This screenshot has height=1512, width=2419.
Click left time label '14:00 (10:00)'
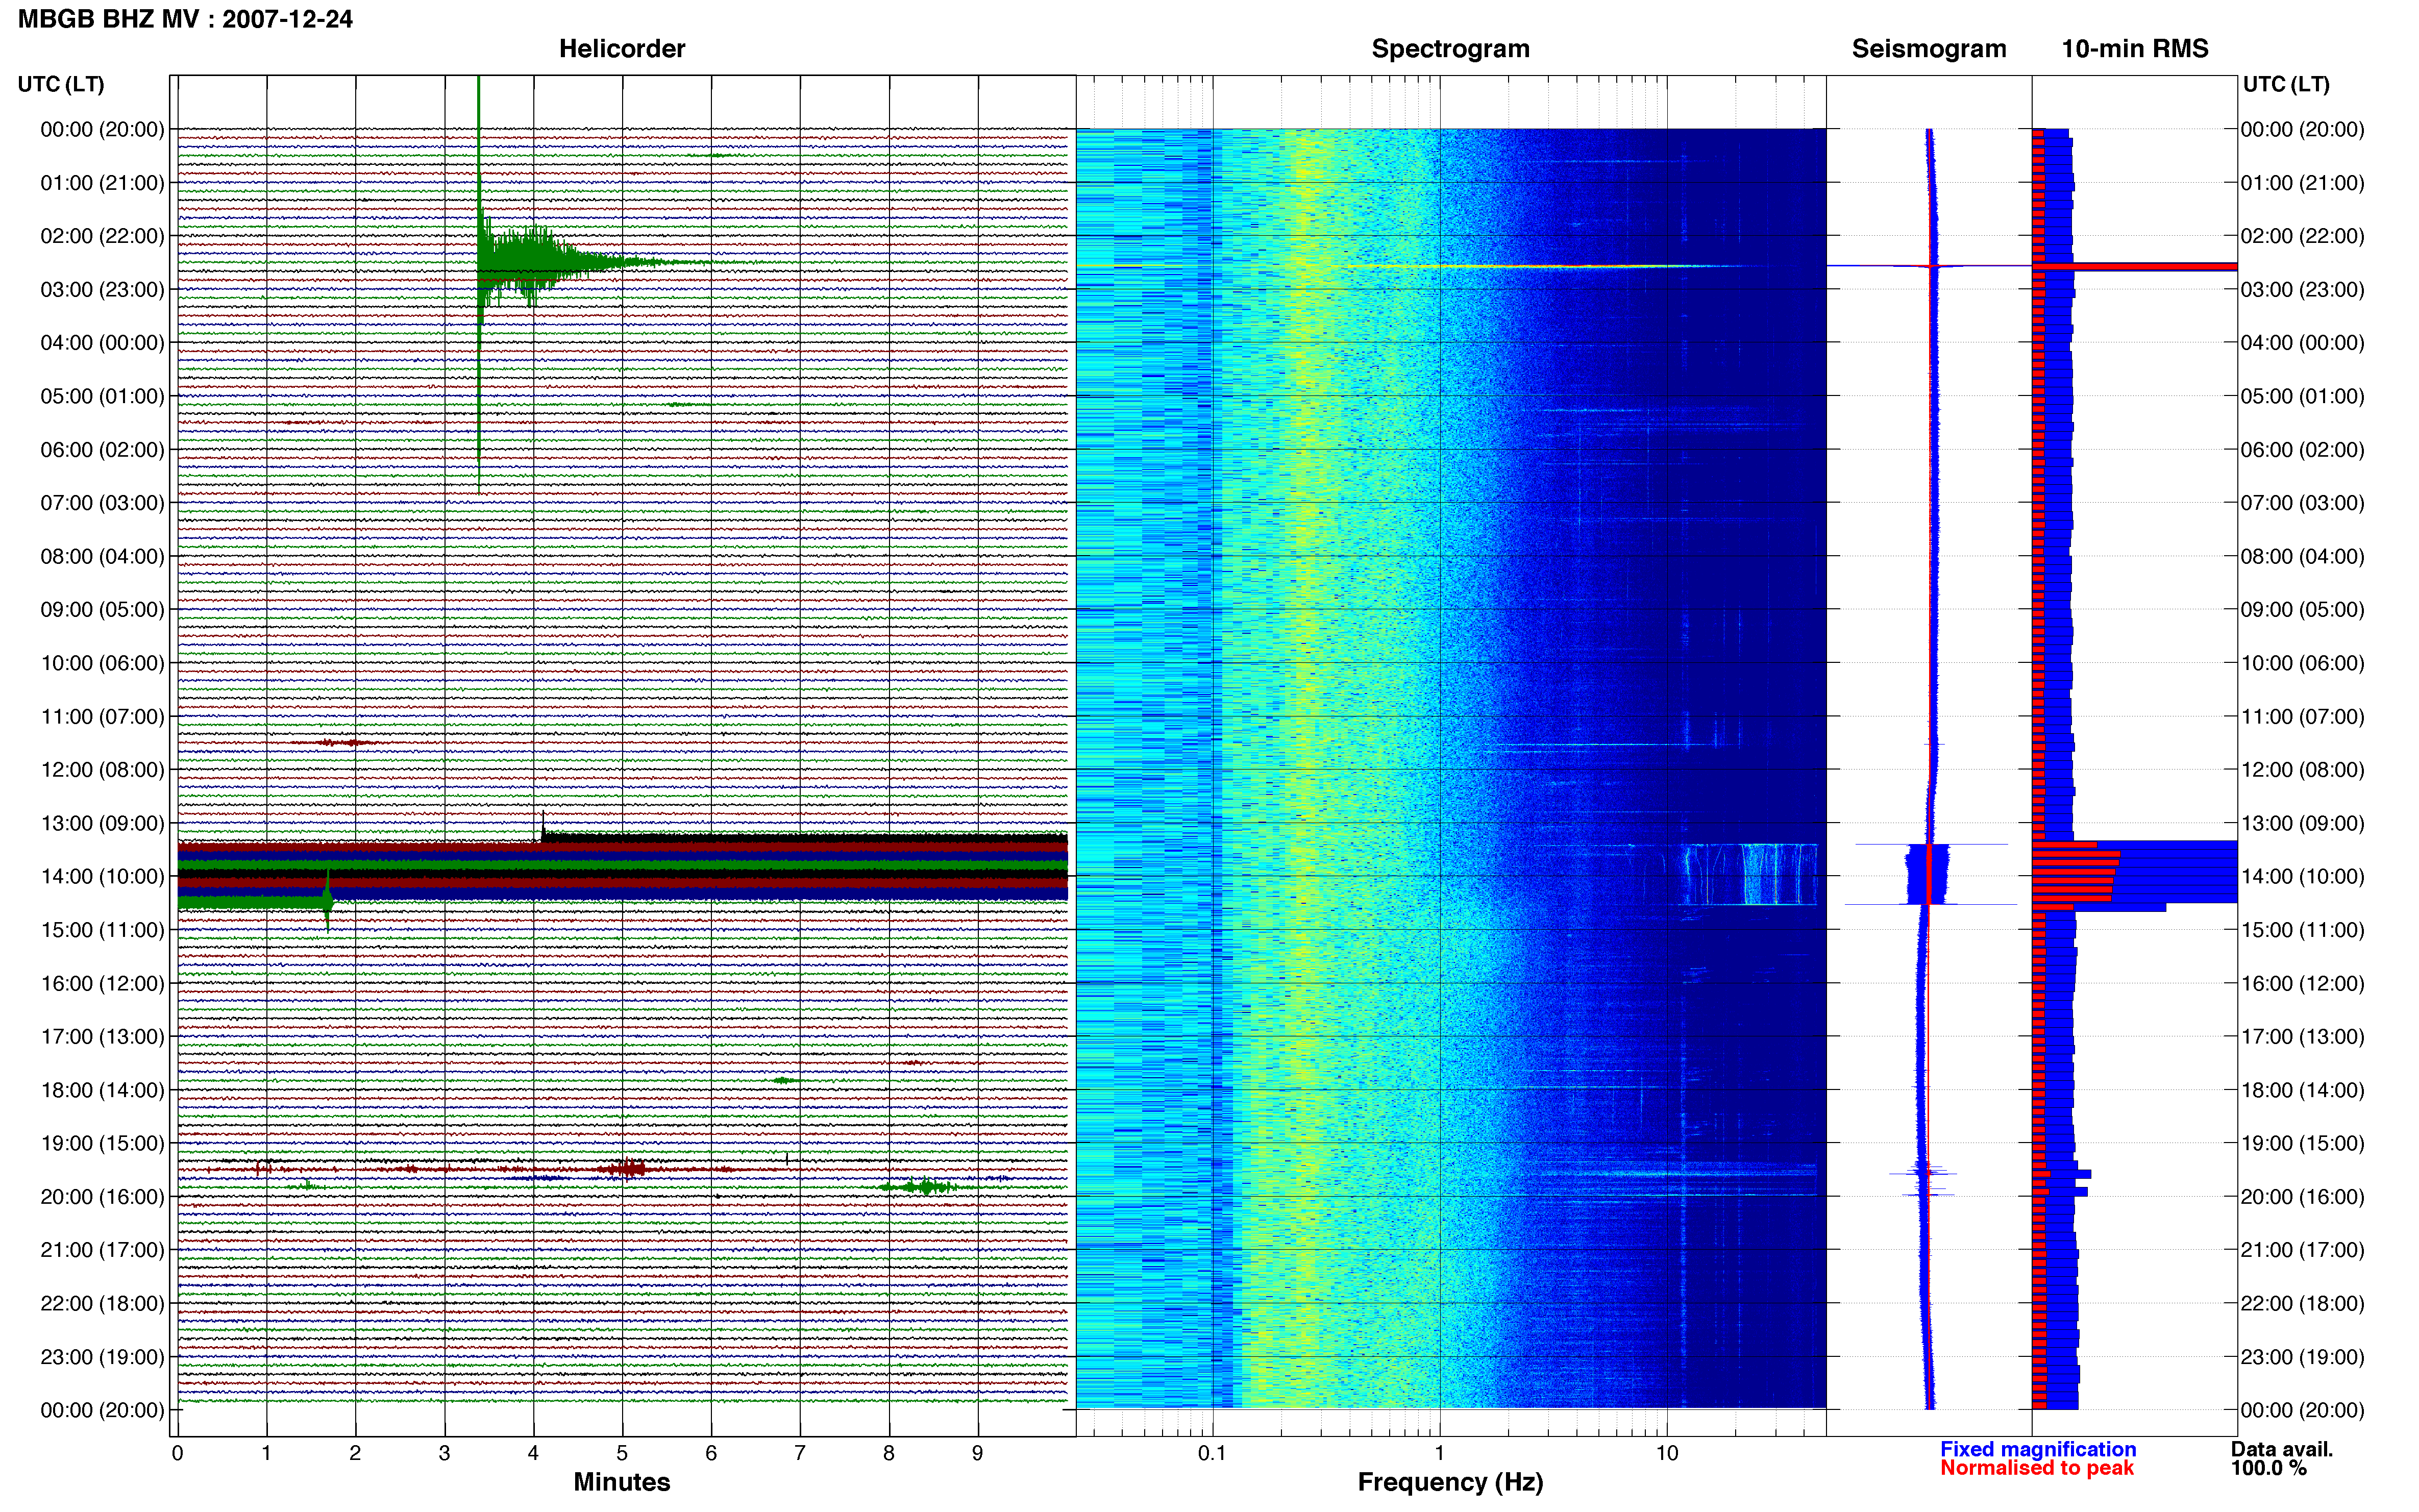(x=102, y=876)
